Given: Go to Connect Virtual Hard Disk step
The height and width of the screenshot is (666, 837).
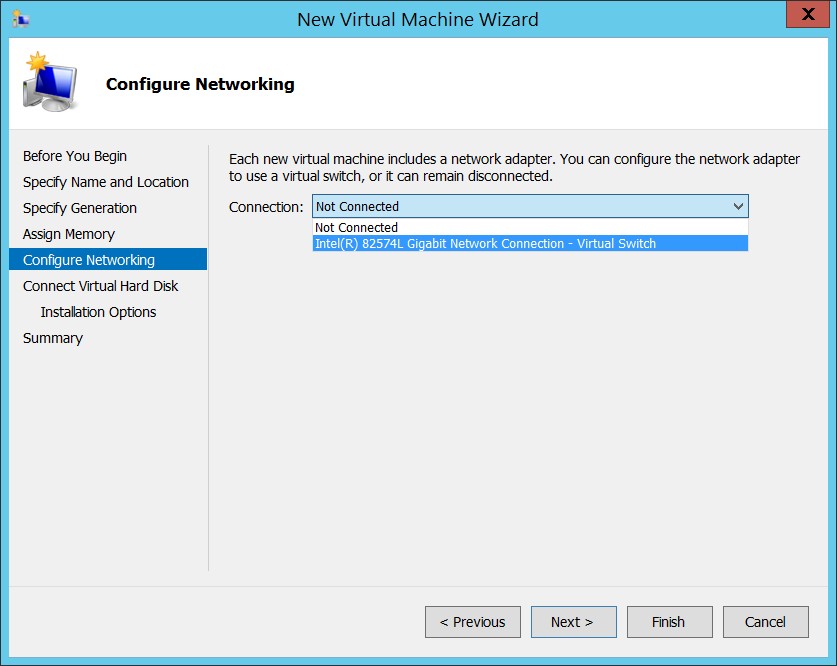Looking at the screenshot, I should coord(100,286).
